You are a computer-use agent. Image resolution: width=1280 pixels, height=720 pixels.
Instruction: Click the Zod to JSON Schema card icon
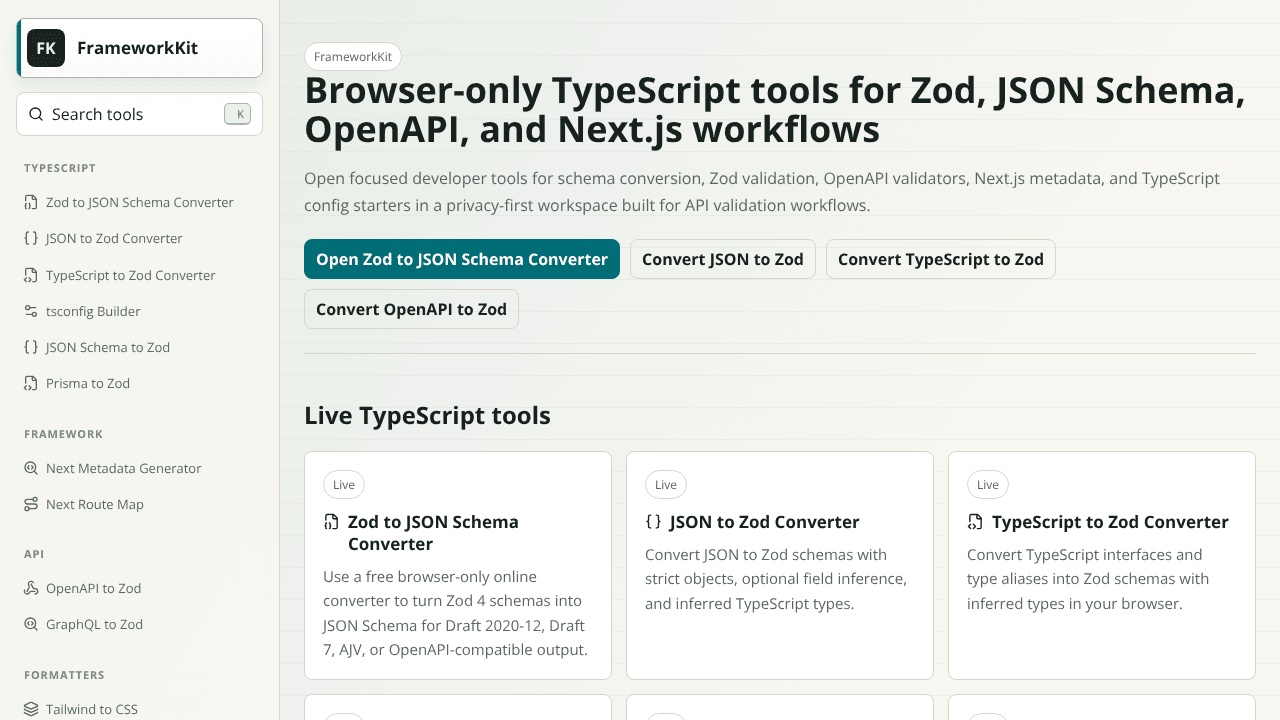331,522
